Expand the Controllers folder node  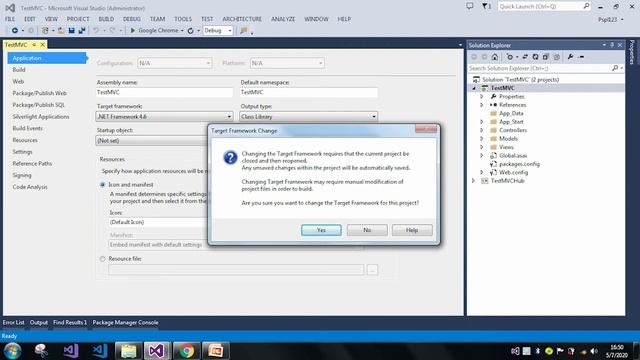coord(482,130)
